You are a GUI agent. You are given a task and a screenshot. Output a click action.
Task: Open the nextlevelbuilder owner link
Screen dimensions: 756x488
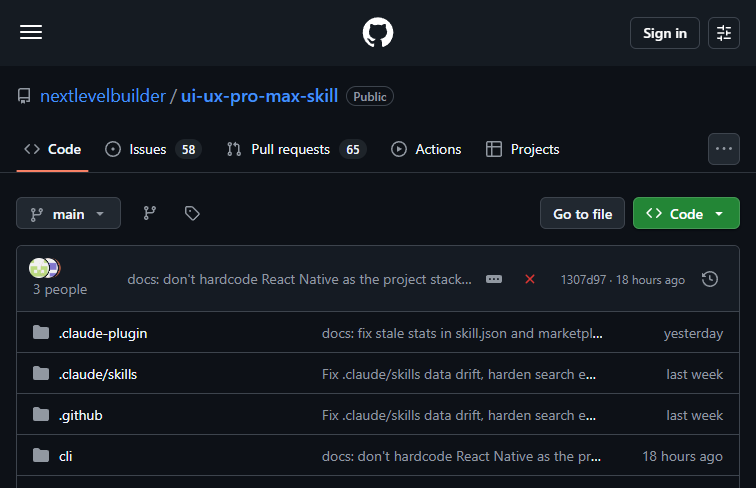point(103,96)
